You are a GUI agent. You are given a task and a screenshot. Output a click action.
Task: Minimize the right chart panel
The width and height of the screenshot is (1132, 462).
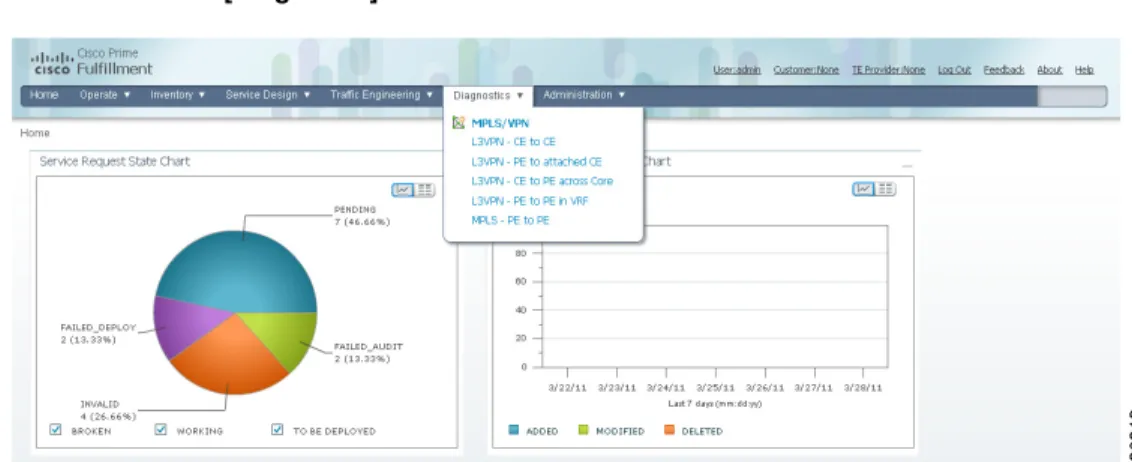click(x=907, y=165)
